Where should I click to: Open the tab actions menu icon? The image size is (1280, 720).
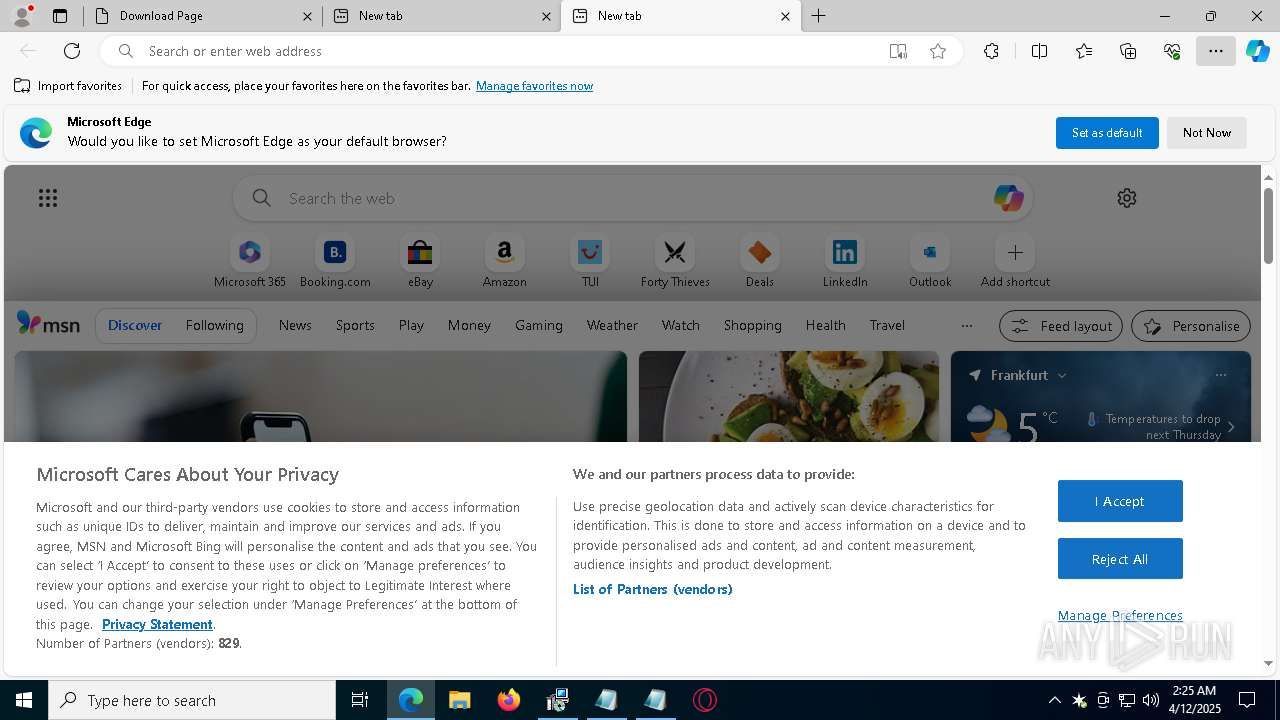60,16
